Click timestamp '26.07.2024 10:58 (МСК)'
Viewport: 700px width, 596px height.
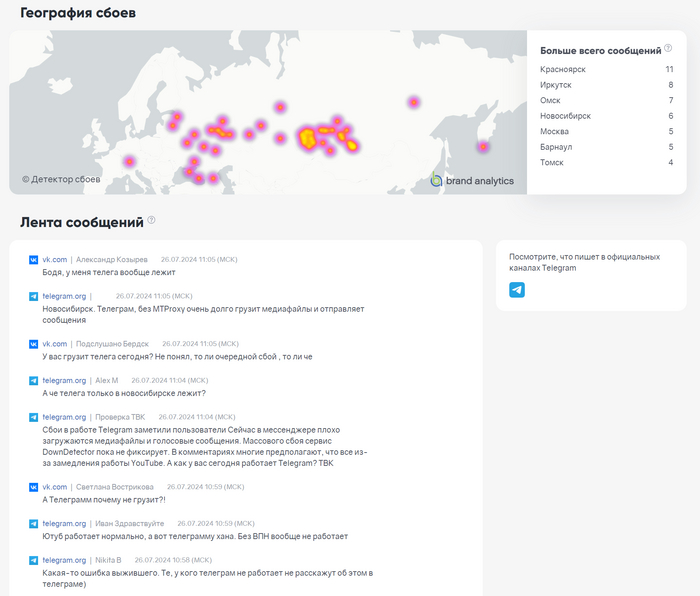click(x=173, y=560)
